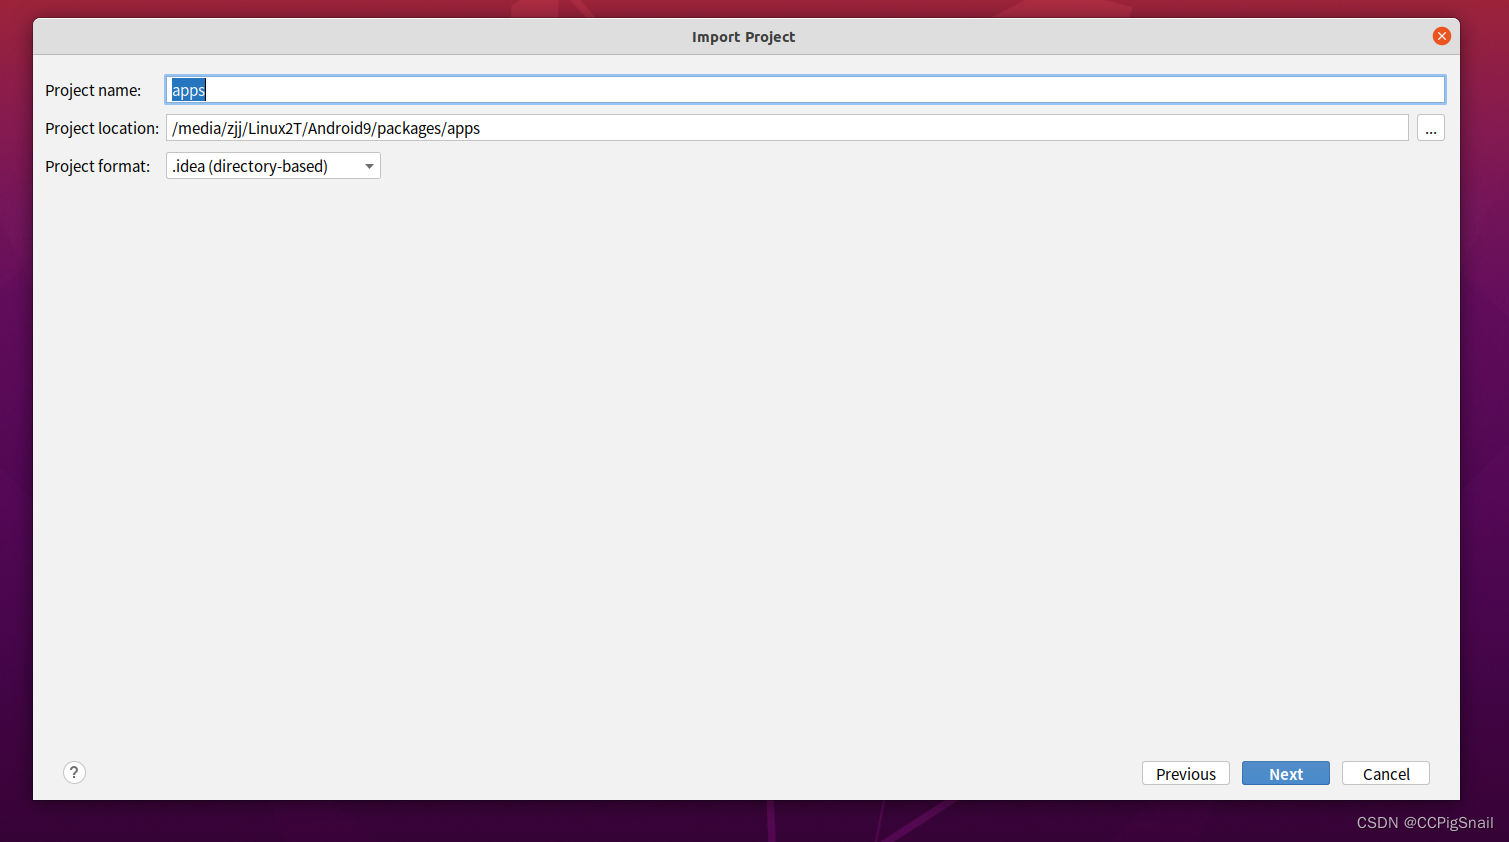Click the Project name input field
The width and height of the screenshot is (1509, 842).
point(805,90)
